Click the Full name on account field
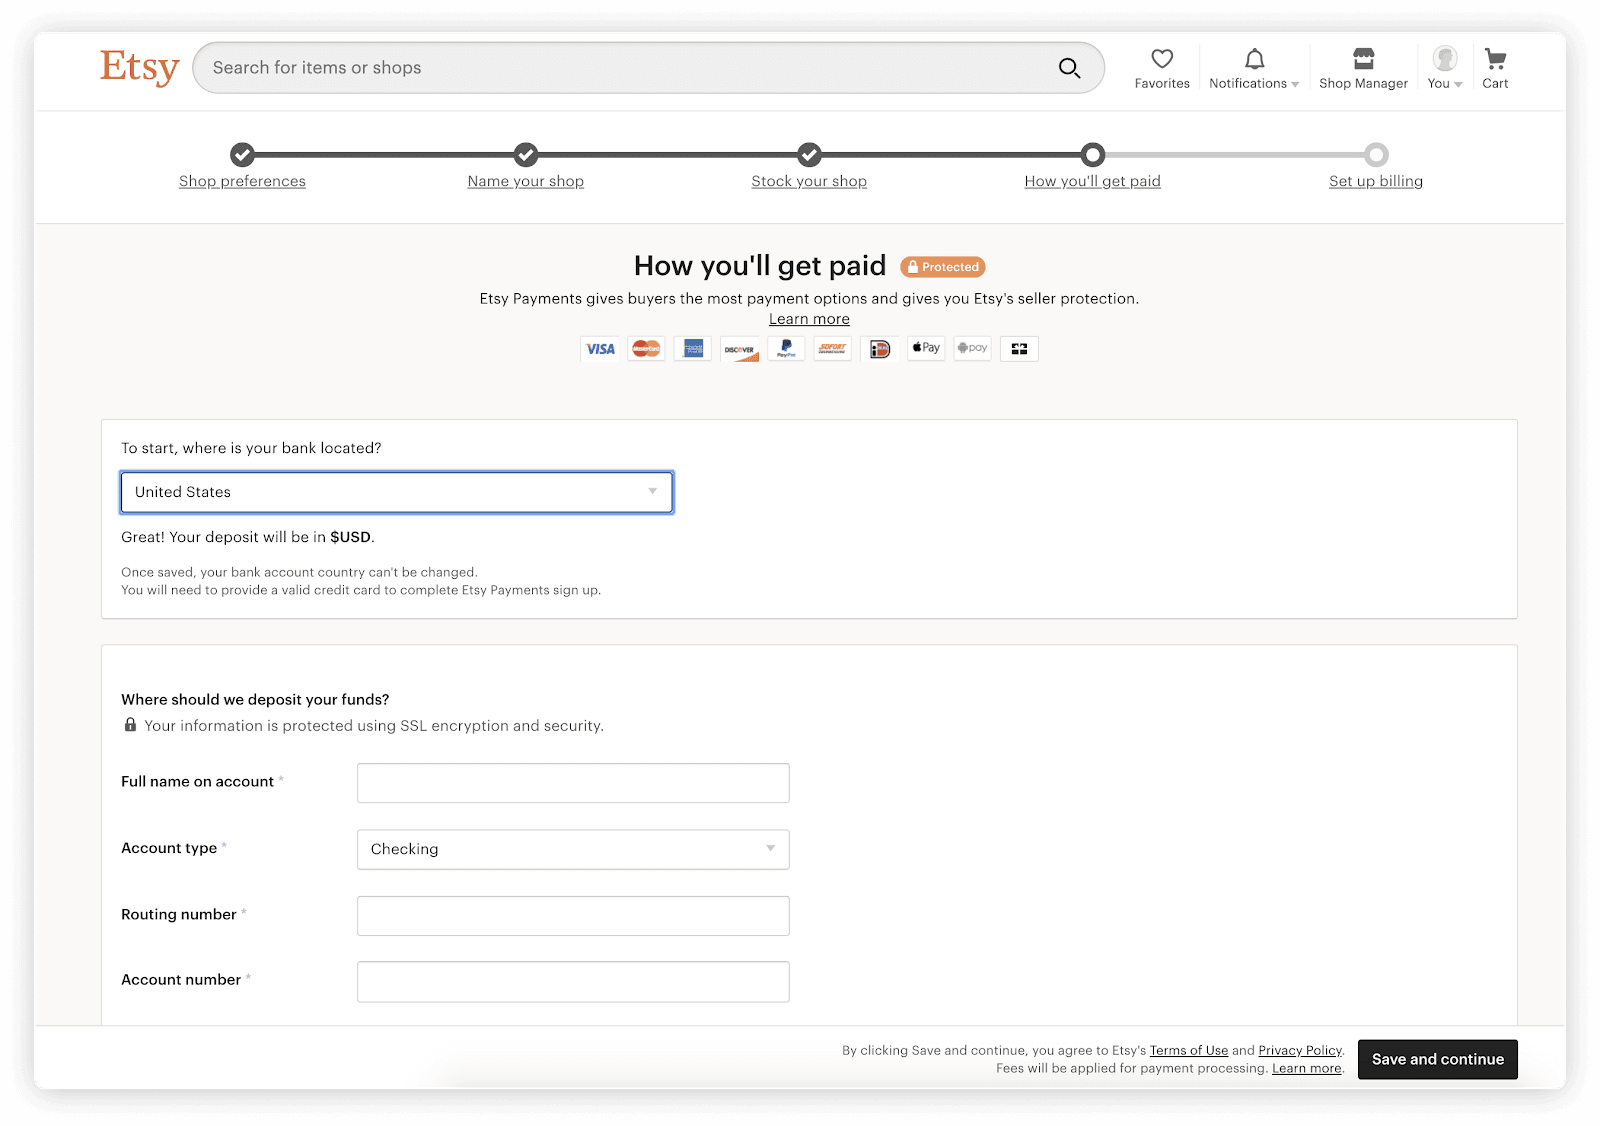This screenshot has width=1600, height=1126. click(x=573, y=783)
